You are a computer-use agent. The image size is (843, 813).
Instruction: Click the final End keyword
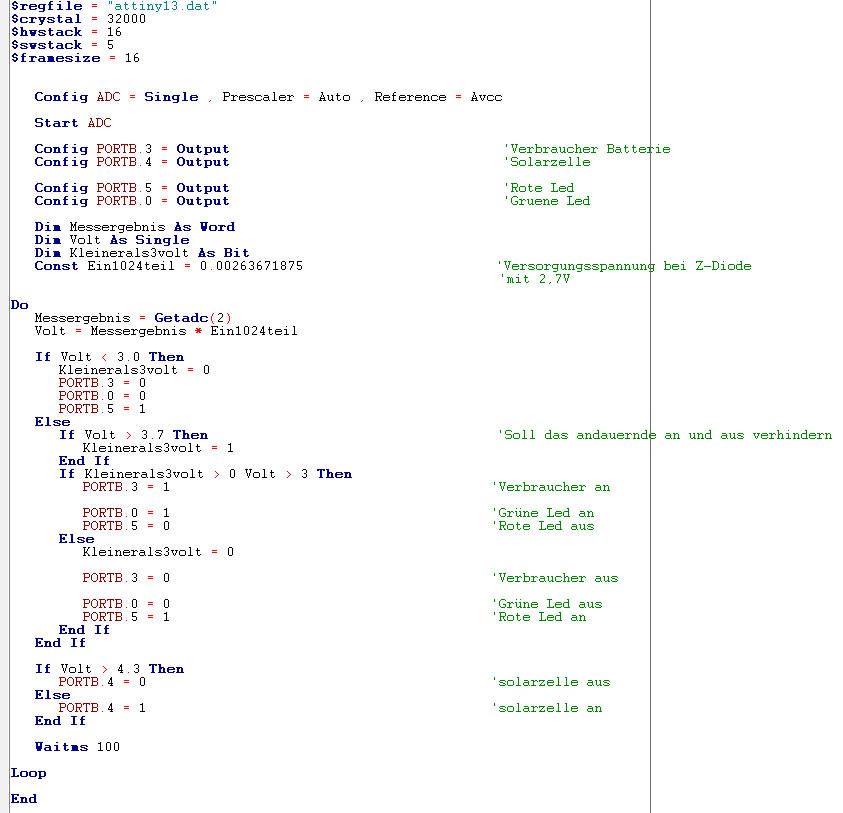[x=24, y=798]
